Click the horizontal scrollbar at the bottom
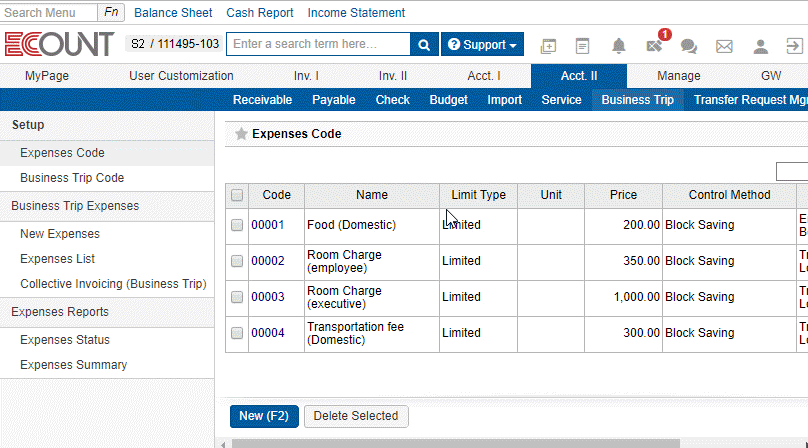Viewport: 808px width, 448px height. (450, 442)
